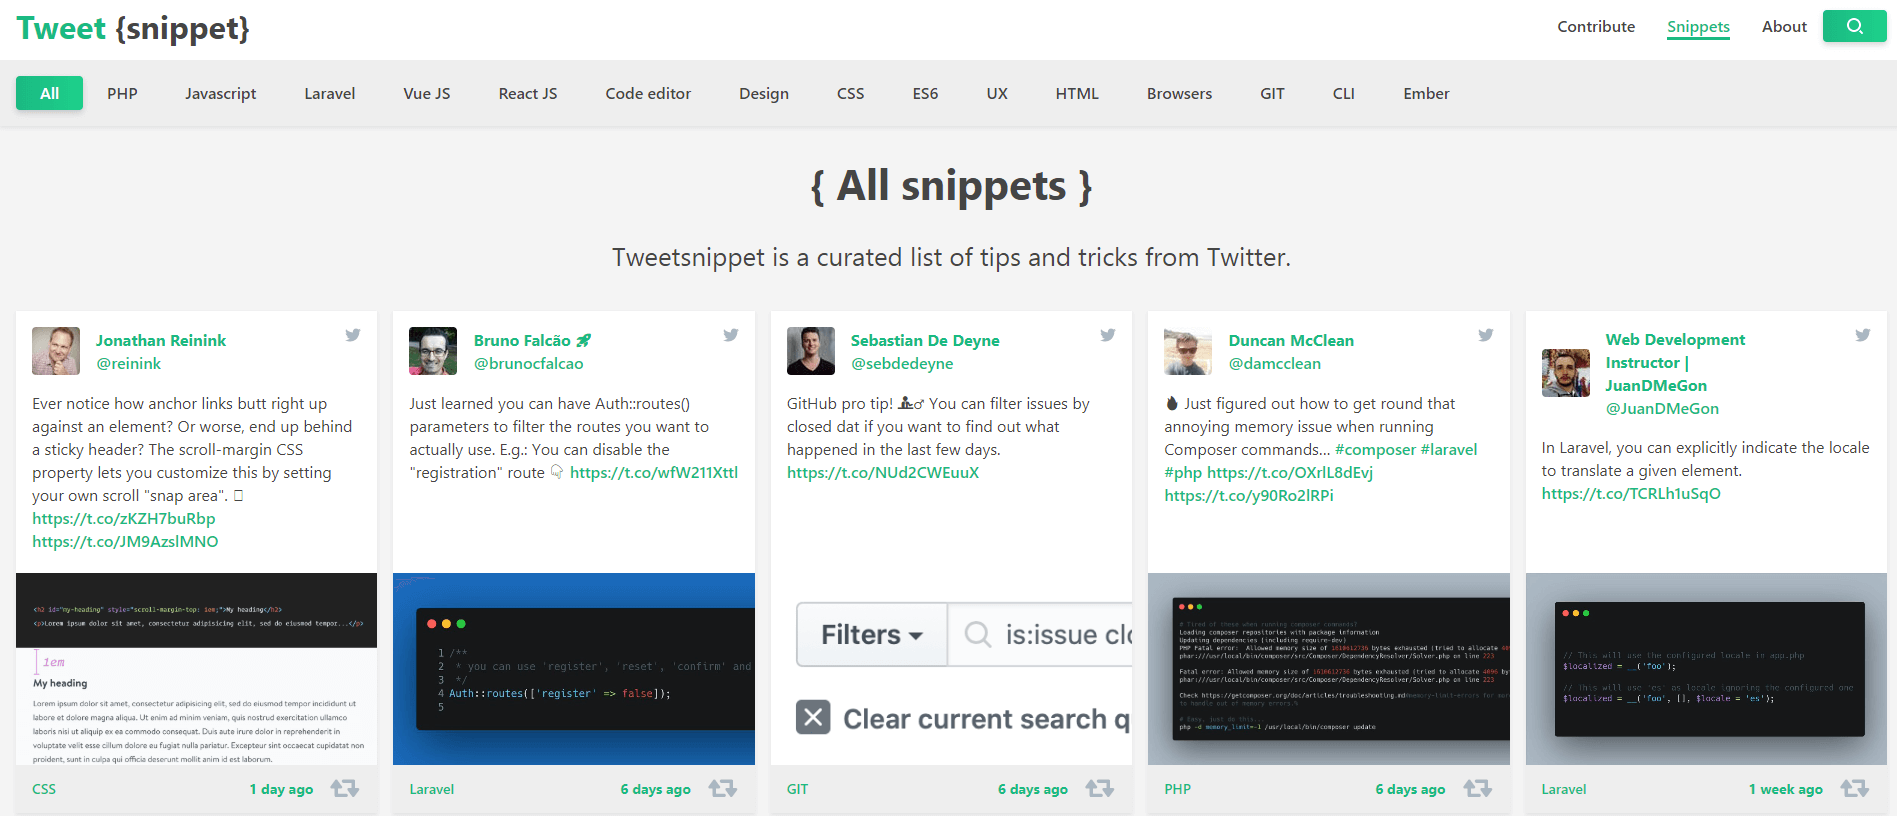Open the #composer hashtag
1897x816 pixels.
click(x=1375, y=449)
